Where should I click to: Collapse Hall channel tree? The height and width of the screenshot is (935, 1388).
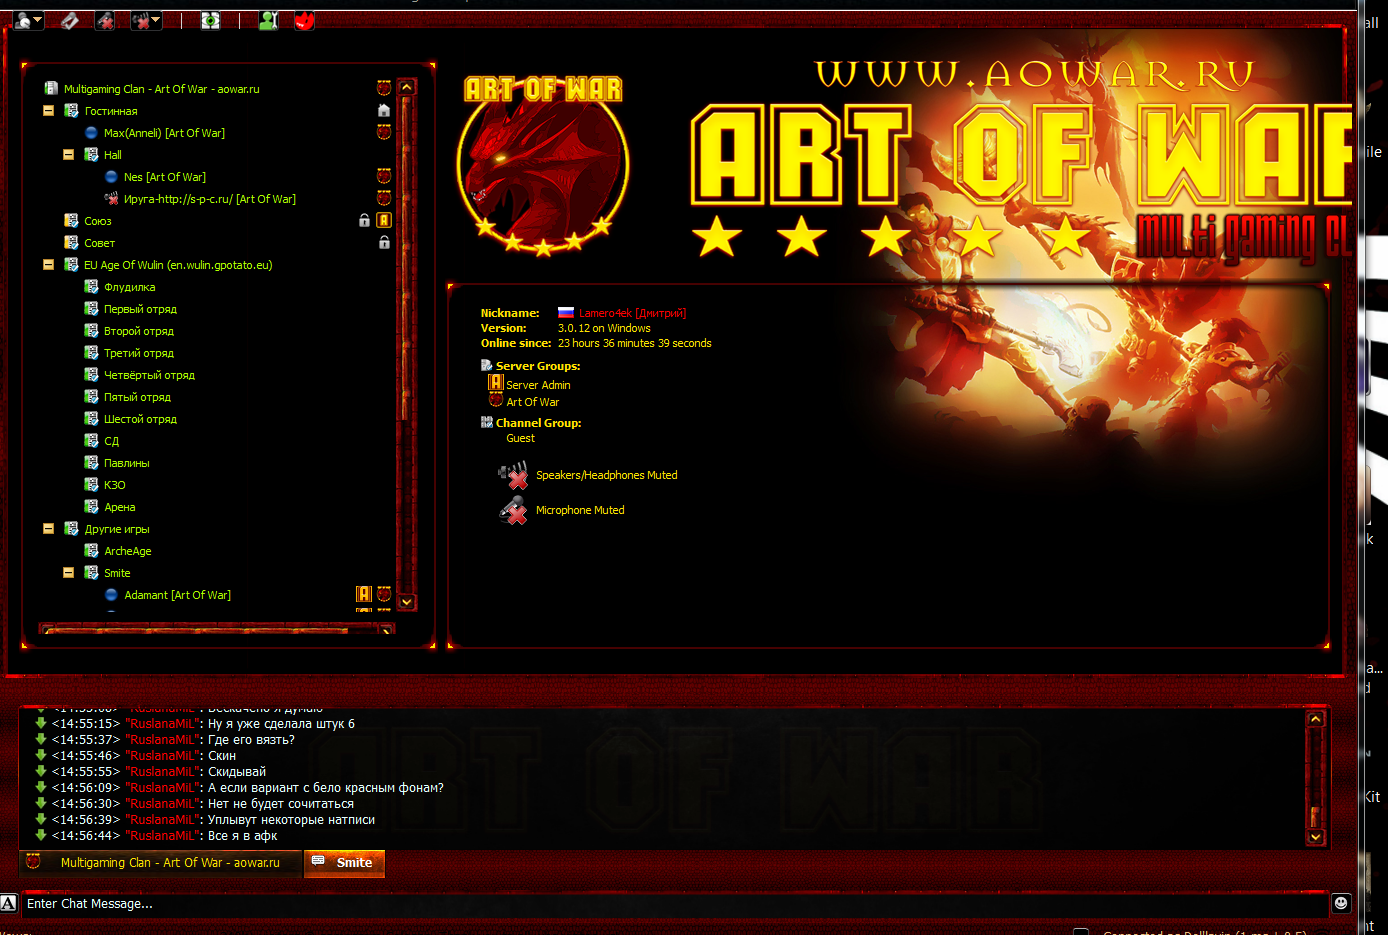pyautogui.click(x=68, y=155)
